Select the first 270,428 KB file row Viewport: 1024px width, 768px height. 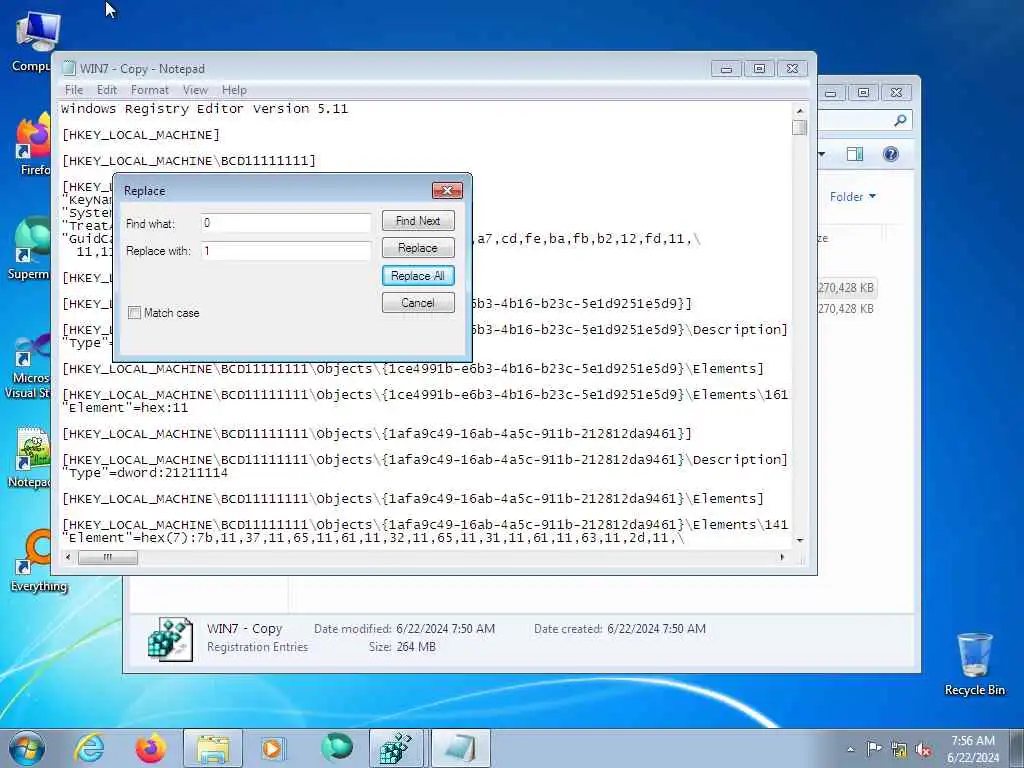(846, 288)
